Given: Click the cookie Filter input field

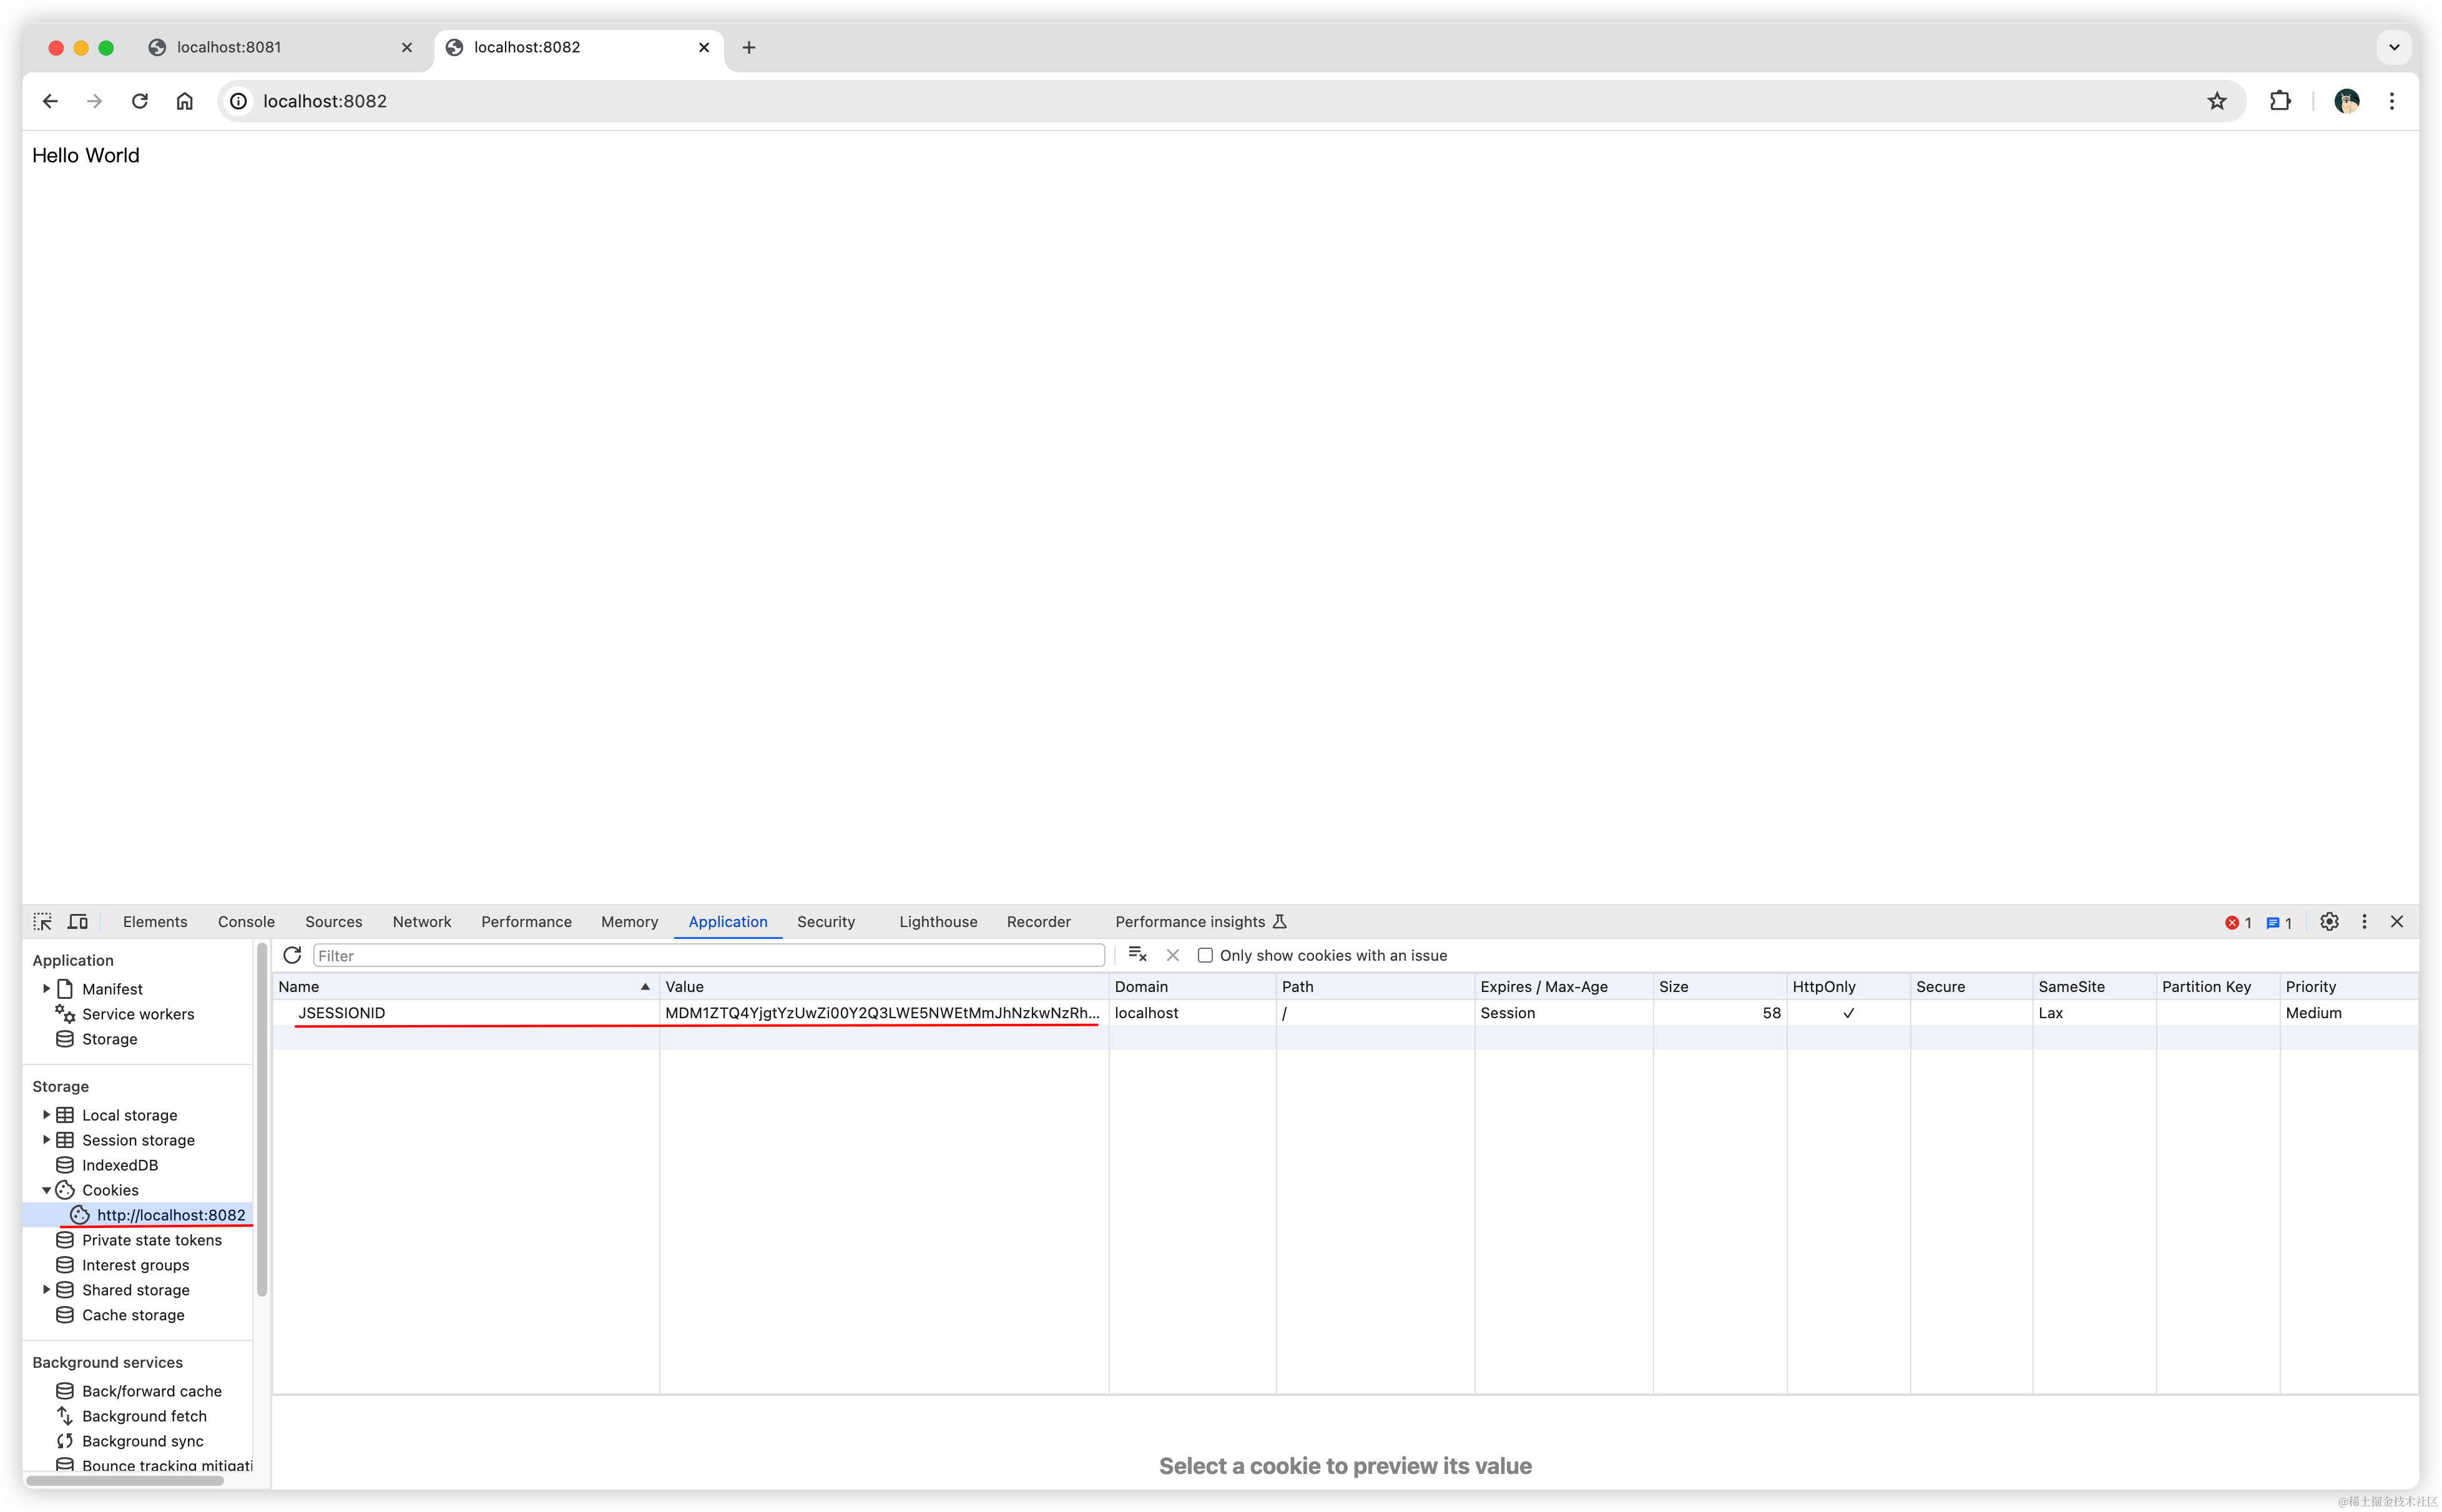Looking at the screenshot, I should [708, 955].
